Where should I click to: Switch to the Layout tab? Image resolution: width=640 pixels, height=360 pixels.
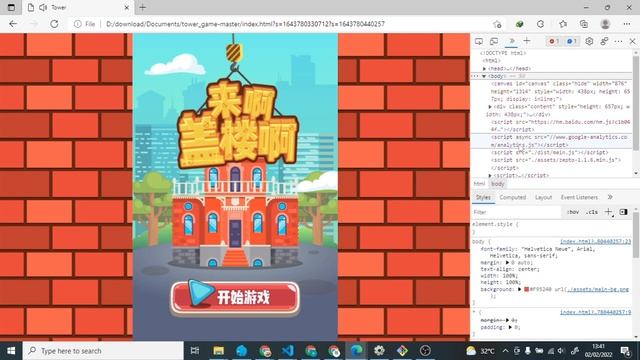coord(543,197)
